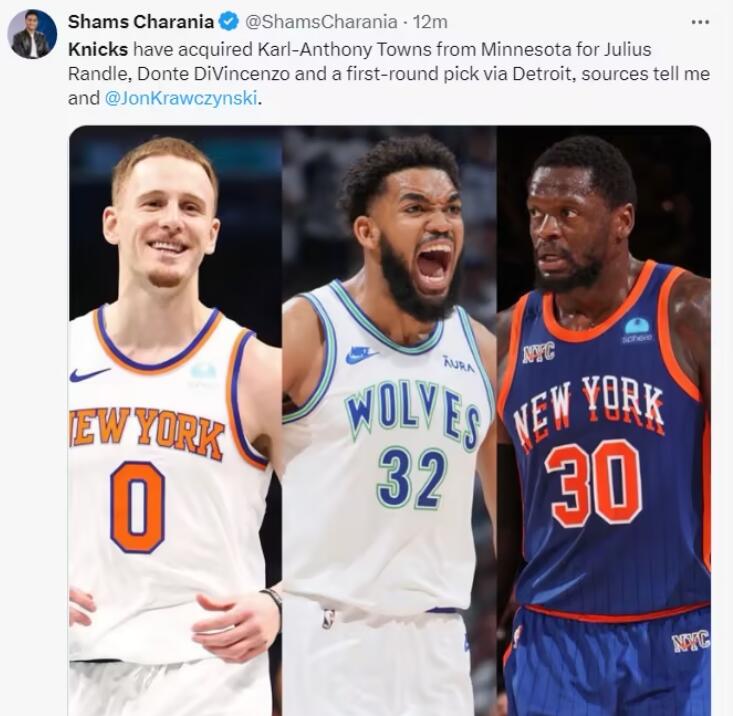Open the Shams Charania display name
The width and height of the screenshot is (733, 716).
coord(141,21)
